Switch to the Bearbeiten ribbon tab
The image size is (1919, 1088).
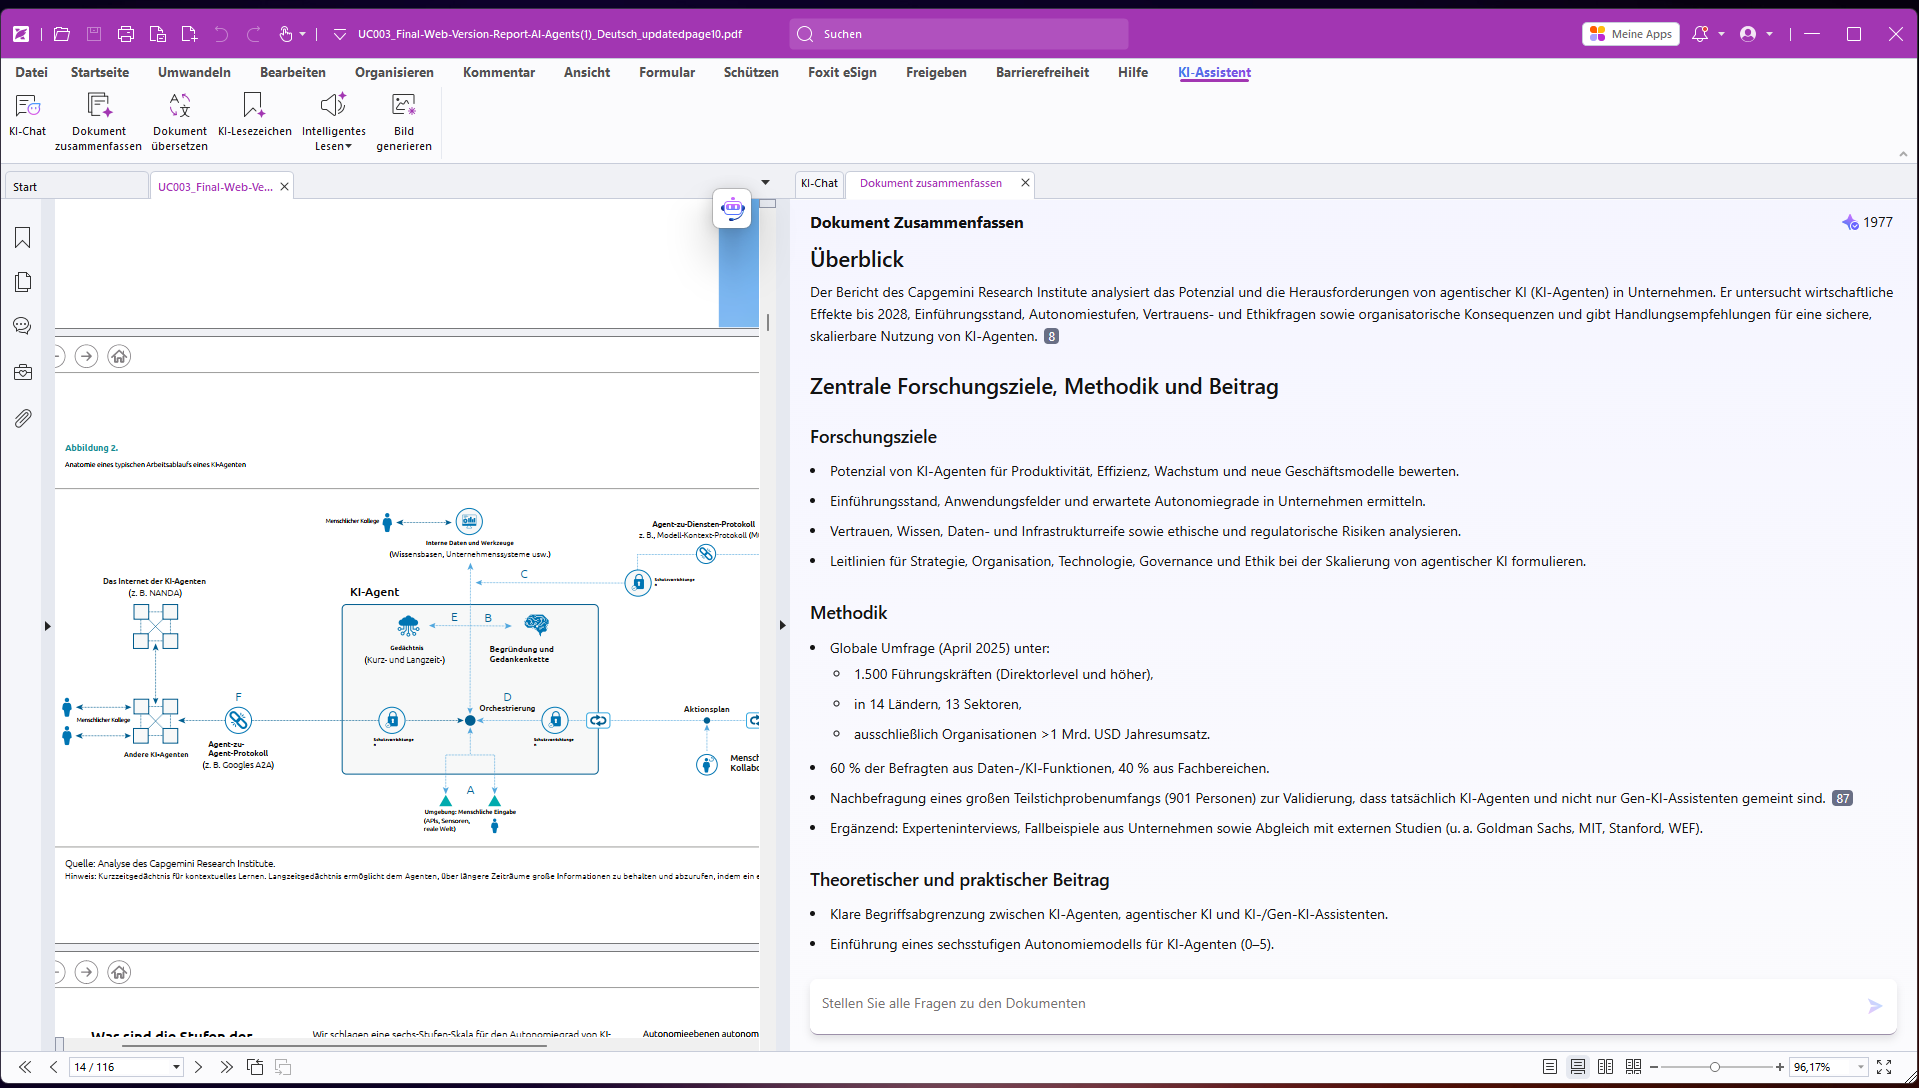pos(293,72)
